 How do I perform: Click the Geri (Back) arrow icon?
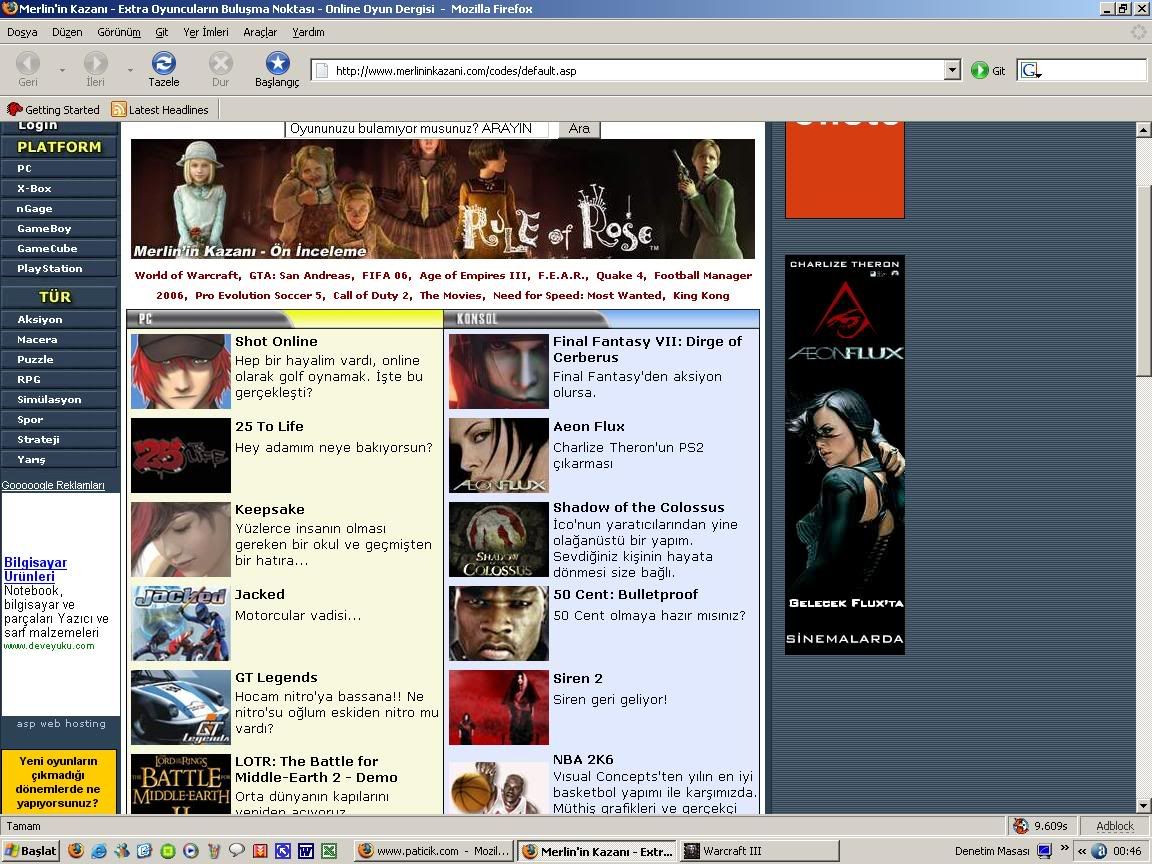[x=28, y=63]
